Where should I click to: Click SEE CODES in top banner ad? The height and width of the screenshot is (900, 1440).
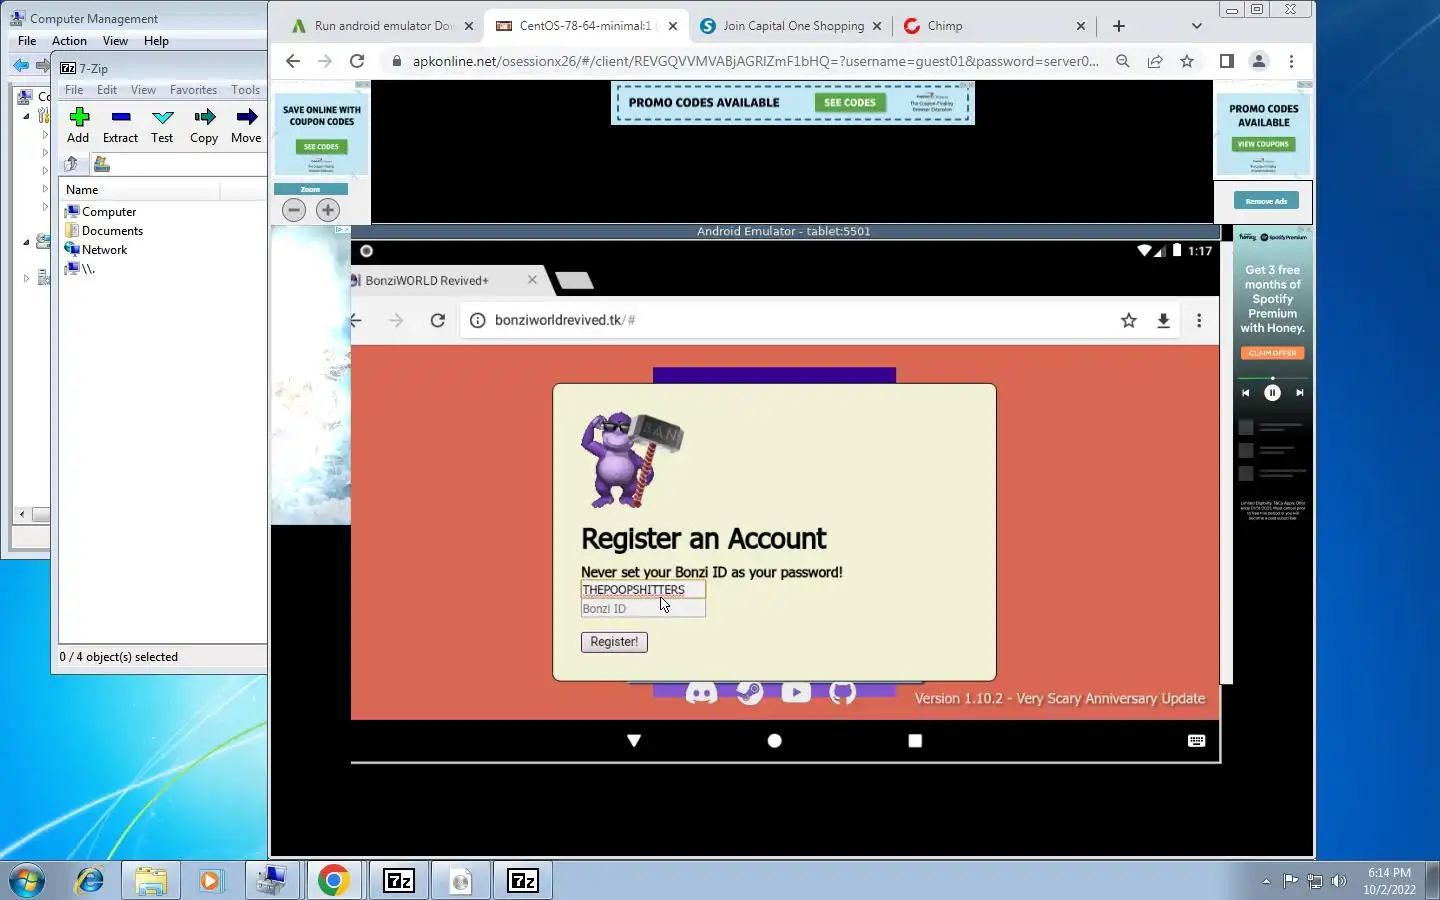pos(850,102)
